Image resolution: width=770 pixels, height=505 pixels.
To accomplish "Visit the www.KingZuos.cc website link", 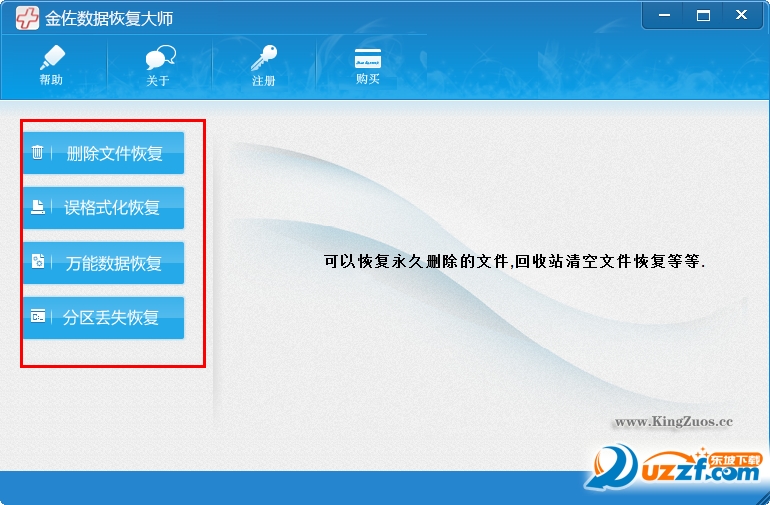I will tap(673, 422).
